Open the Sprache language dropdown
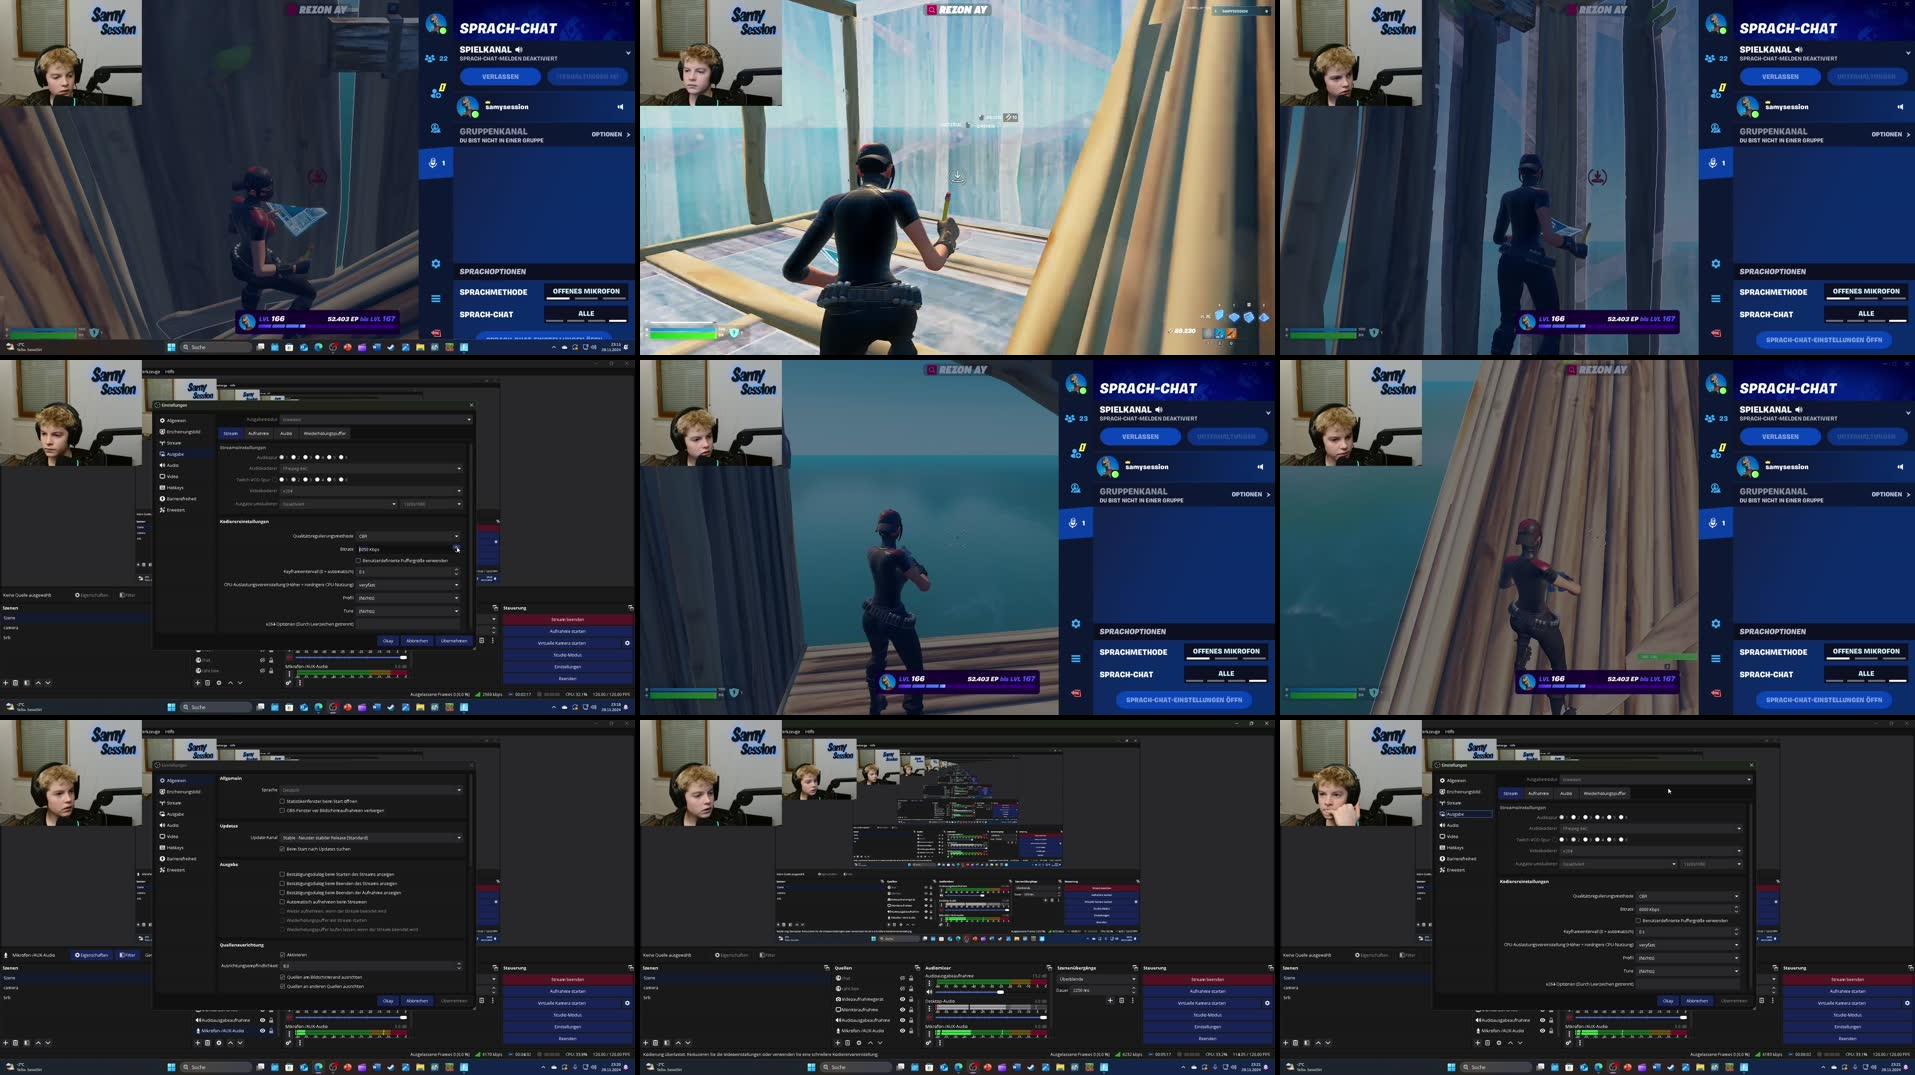The image size is (1915, 1075). coord(371,790)
